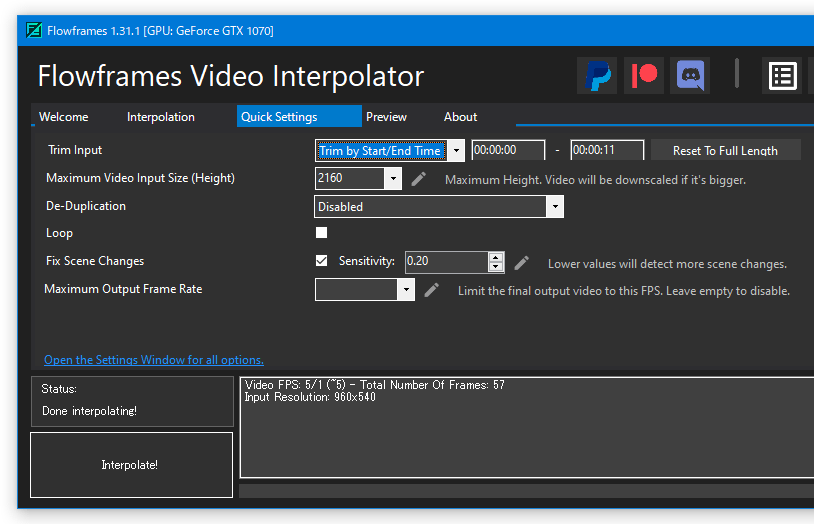Open the list view icon at top right
Viewport: 814px width, 524px height.
(x=782, y=76)
